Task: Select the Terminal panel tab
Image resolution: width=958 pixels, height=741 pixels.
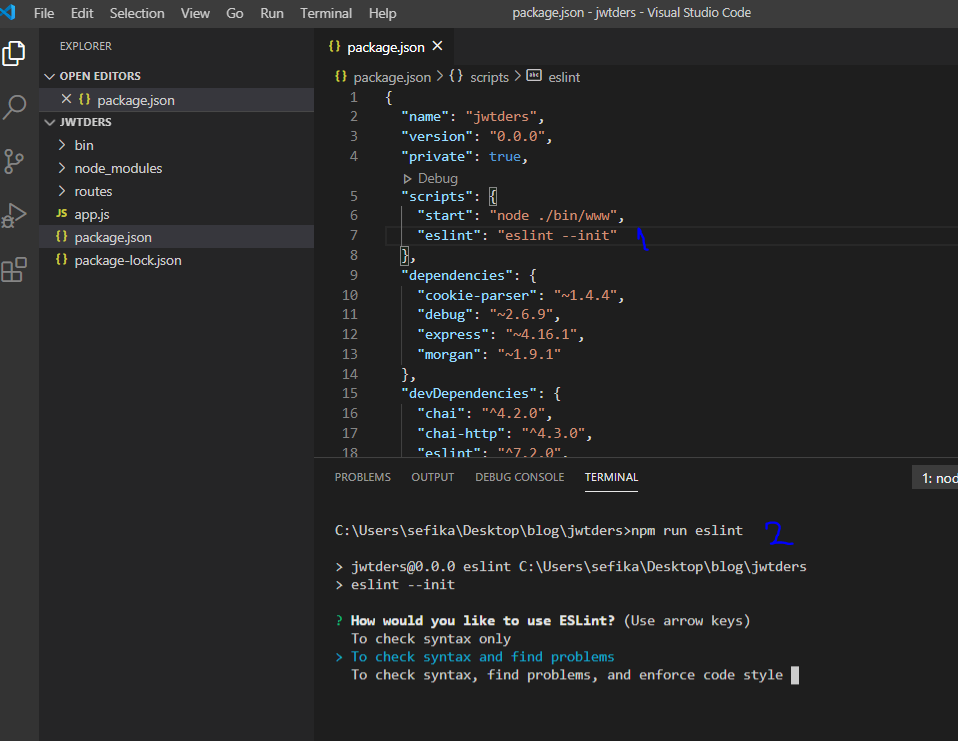Action: click(x=611, y=477)
